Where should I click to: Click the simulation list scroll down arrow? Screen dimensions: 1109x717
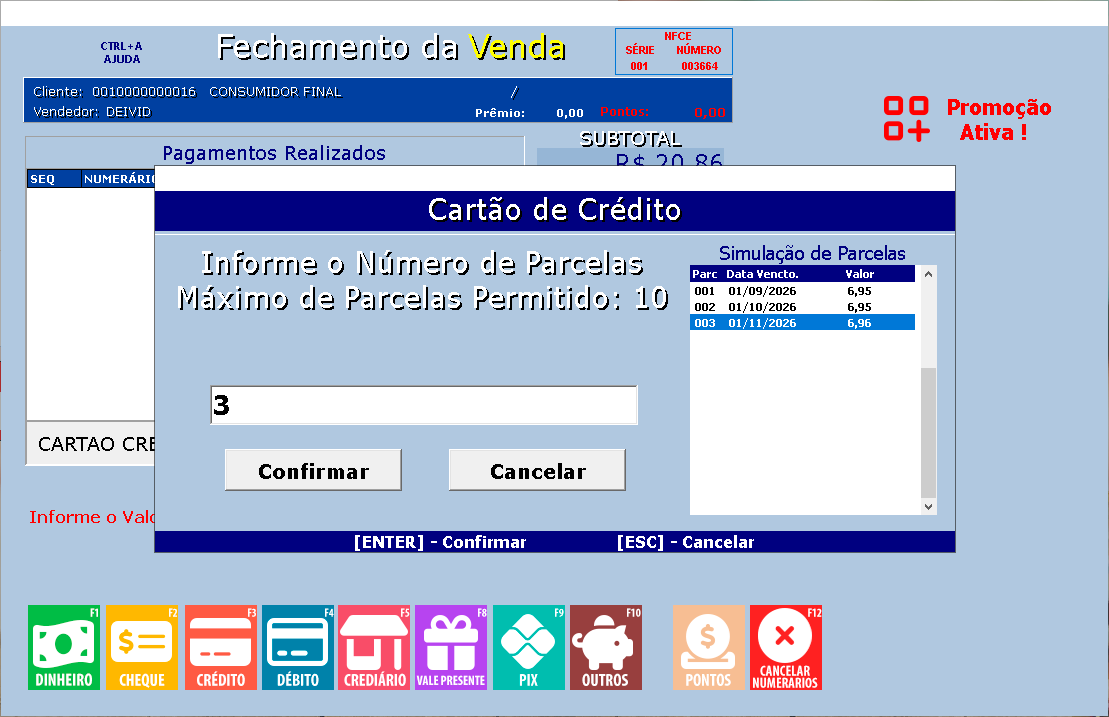(929, 506)
